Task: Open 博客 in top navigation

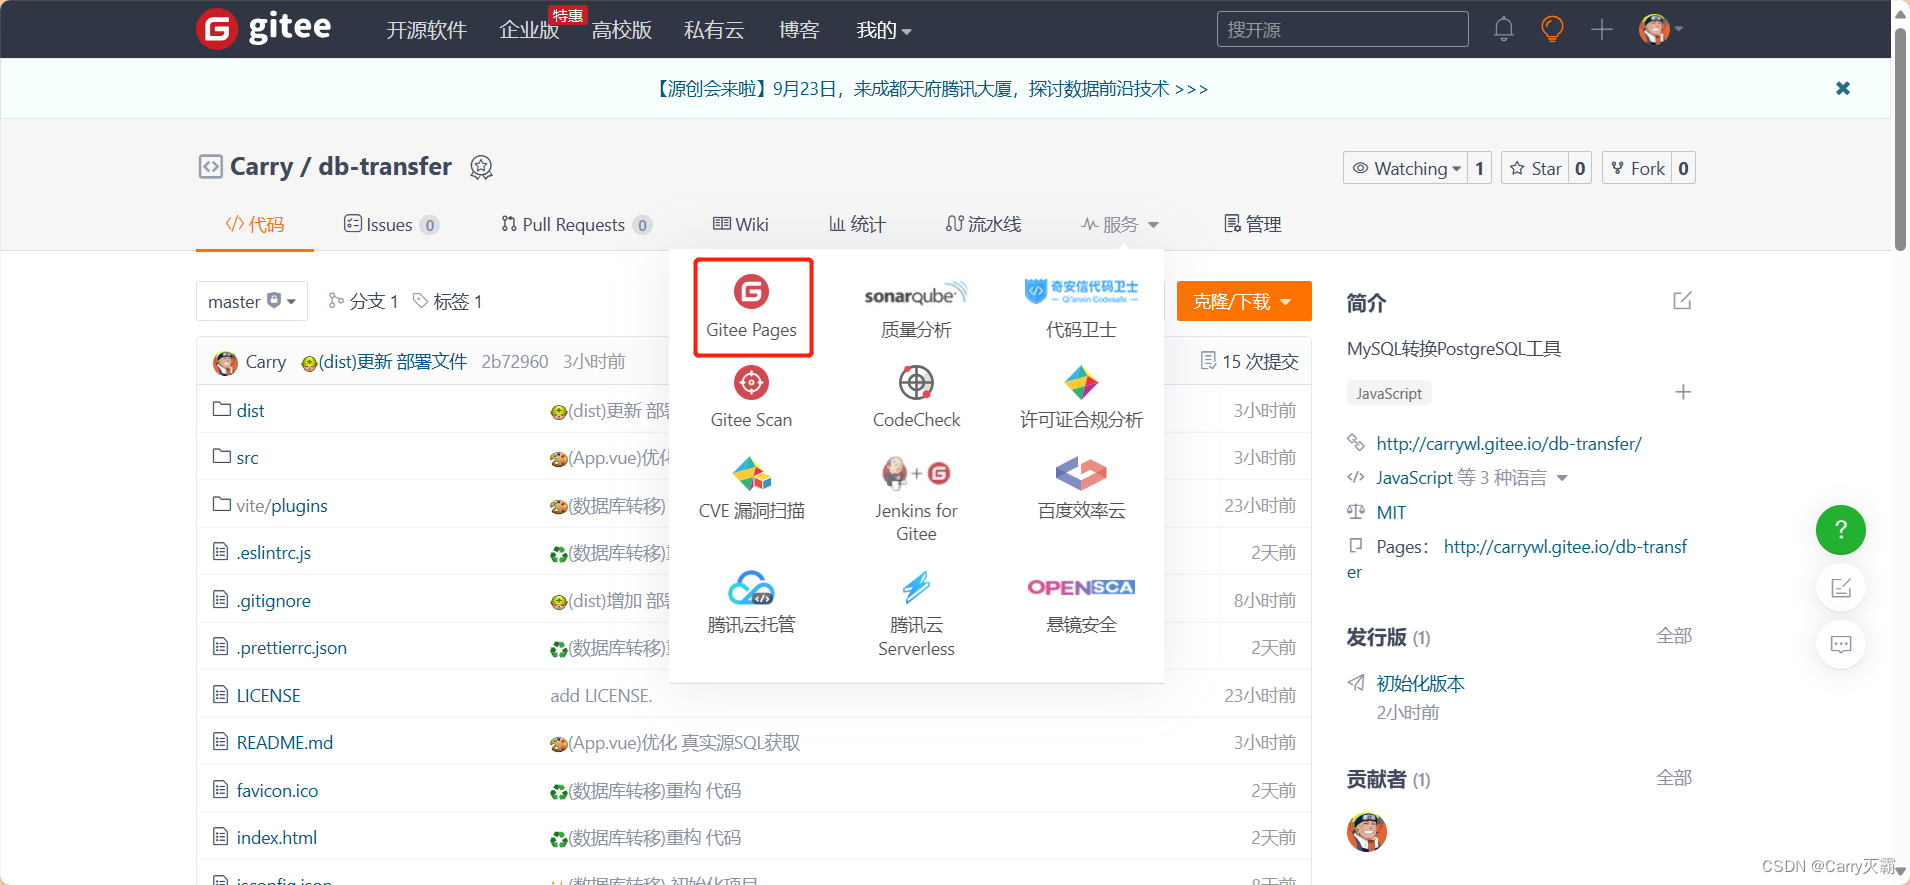Action: 799,30
